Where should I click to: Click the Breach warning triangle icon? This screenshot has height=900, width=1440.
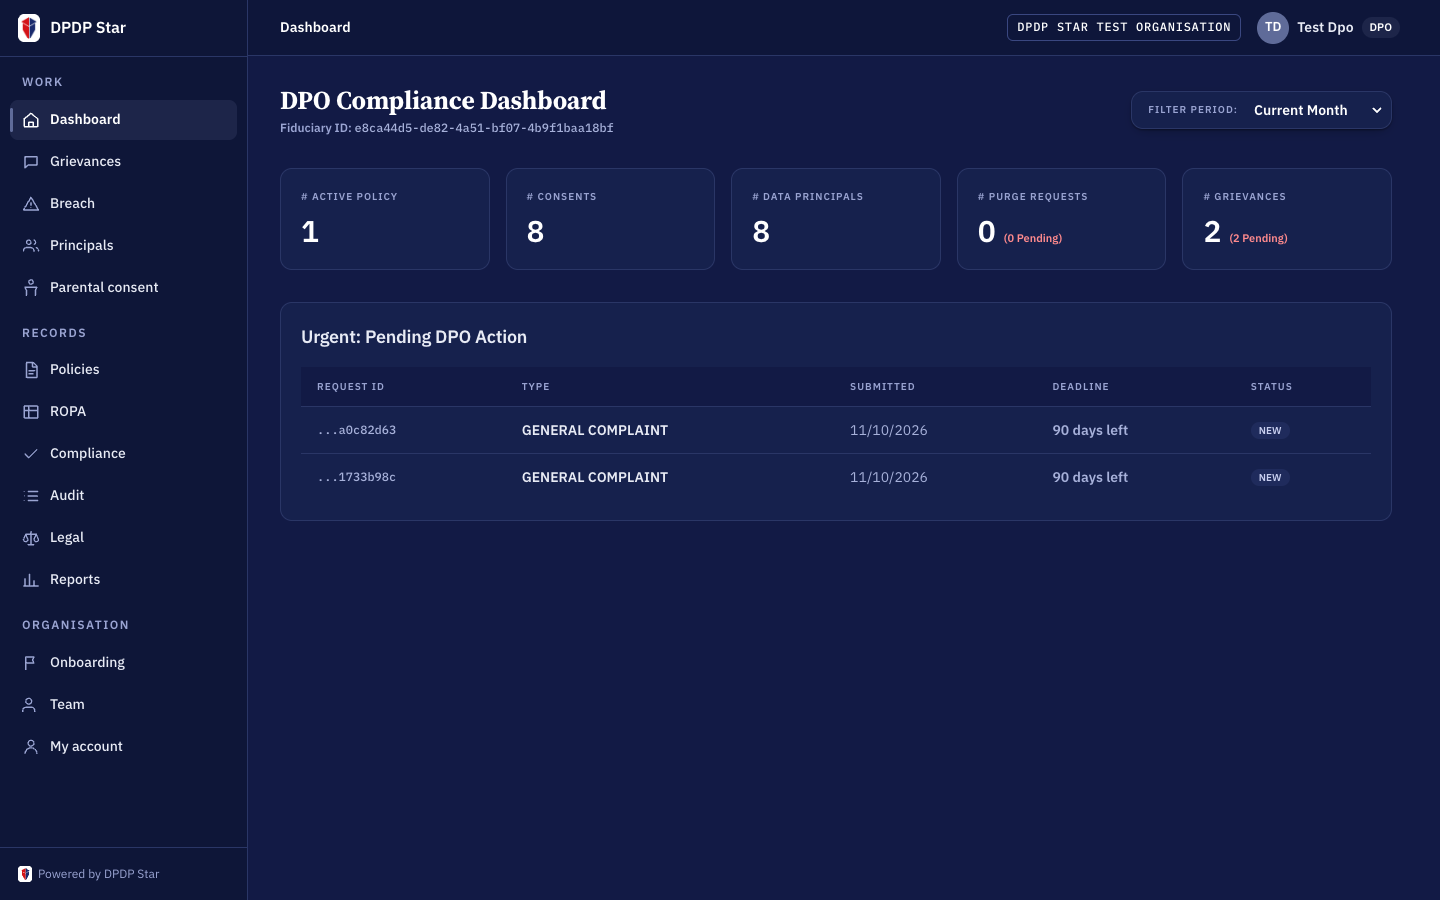31,204
